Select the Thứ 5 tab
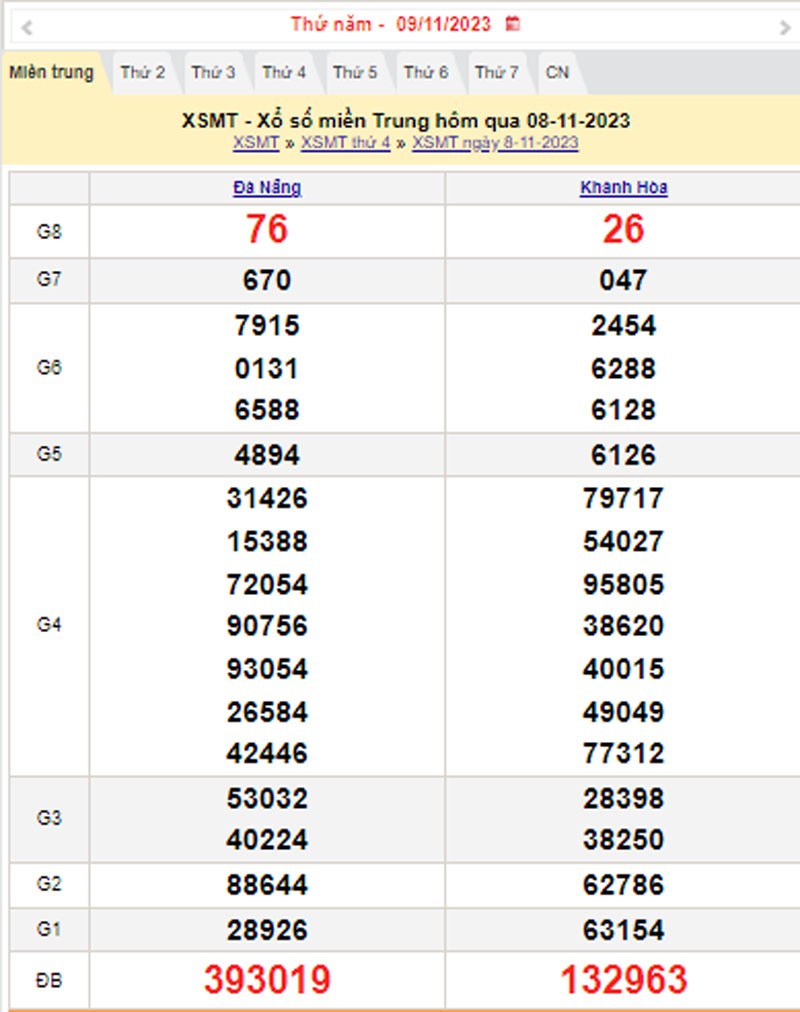 [355, 72]
